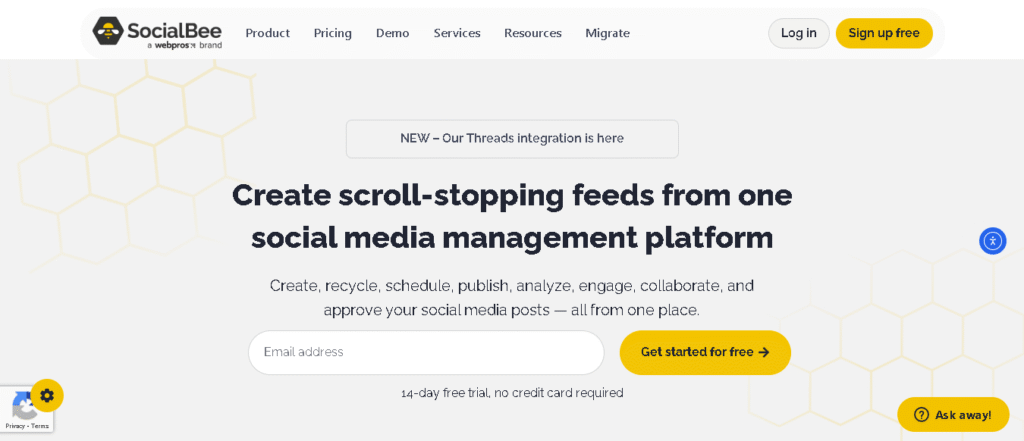The height and width of the screenshot is (441, 1024).
Task: Open the Ask away! chat widget
Action: pyautogui.click(x=953, y=414)
